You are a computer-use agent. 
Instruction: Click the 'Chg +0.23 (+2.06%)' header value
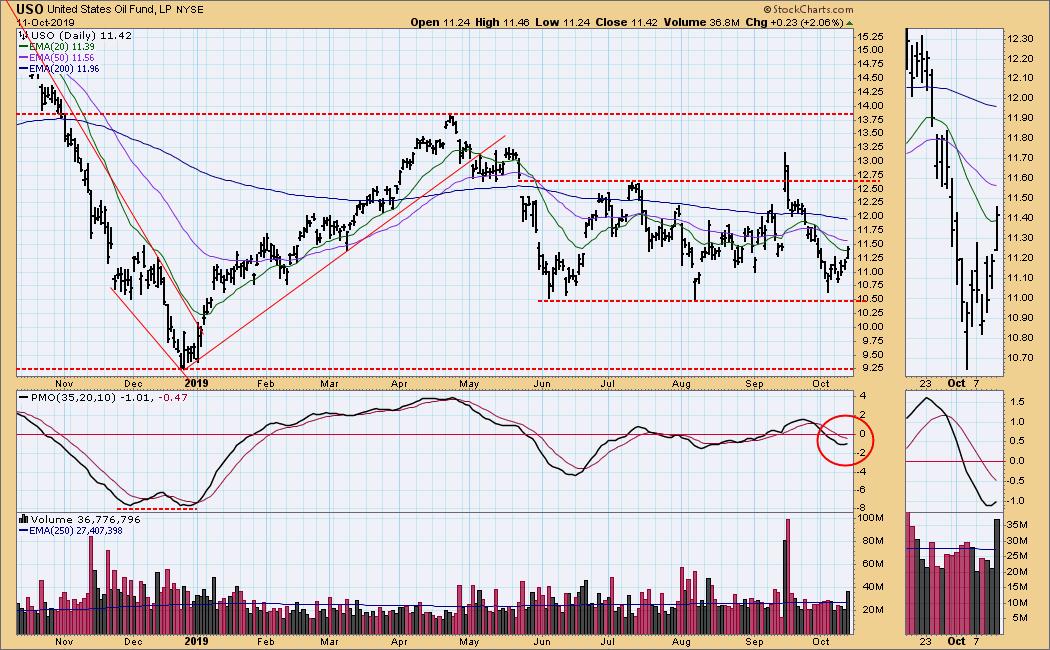pos(794,22)
